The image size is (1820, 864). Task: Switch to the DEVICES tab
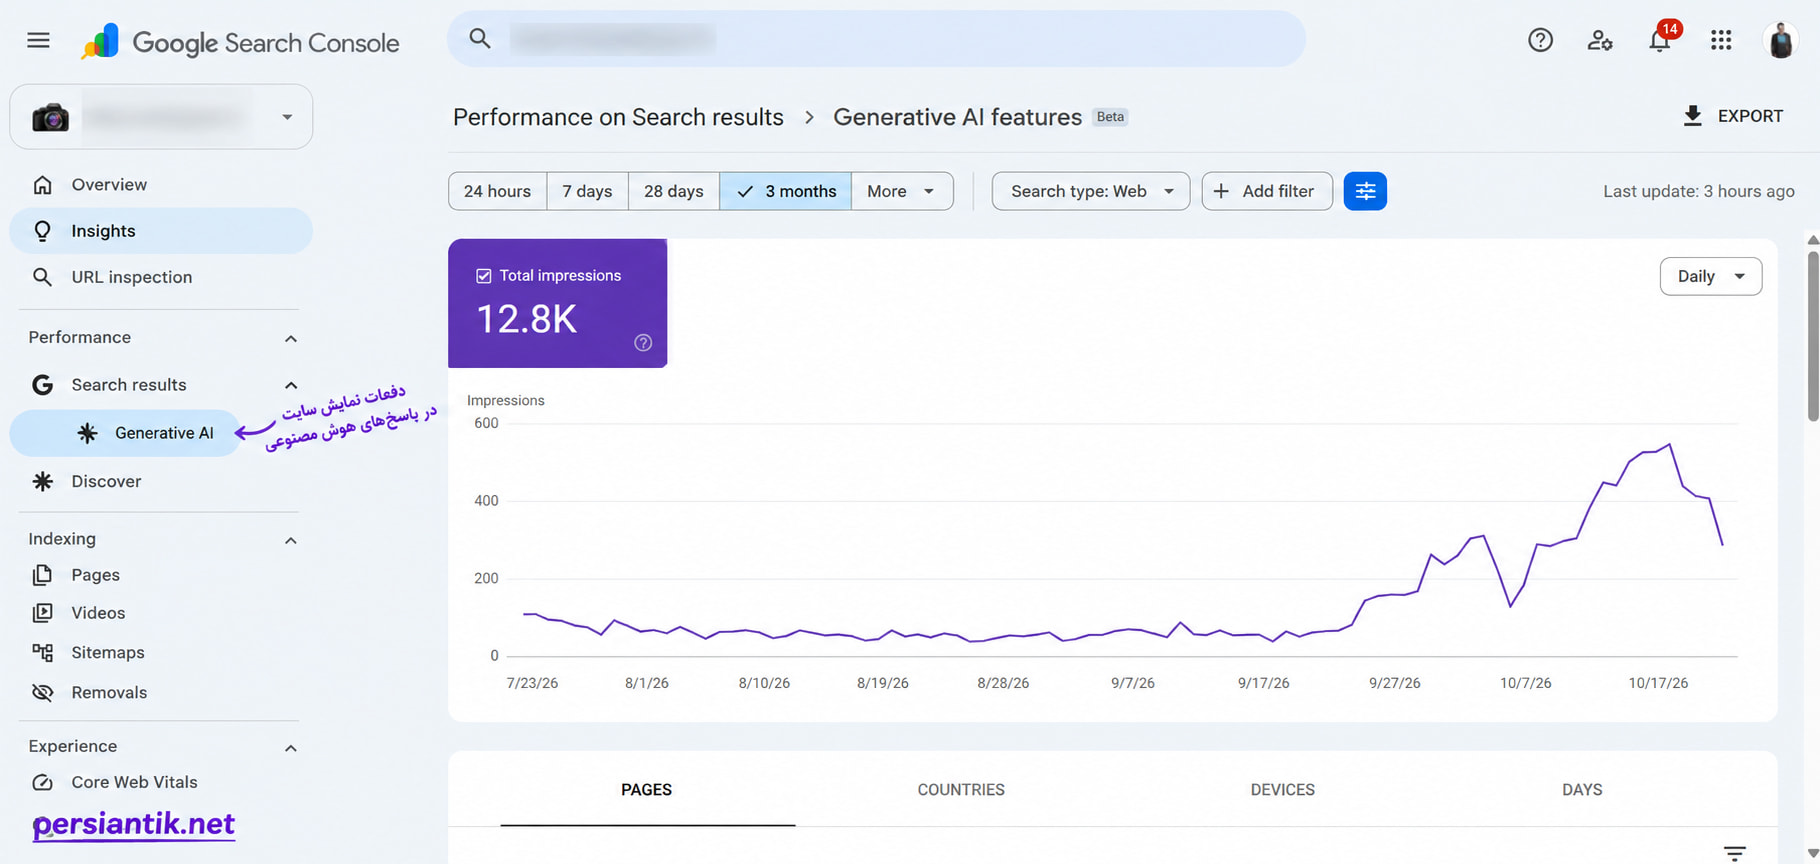pyautogui.click(x=1283, y=790)
